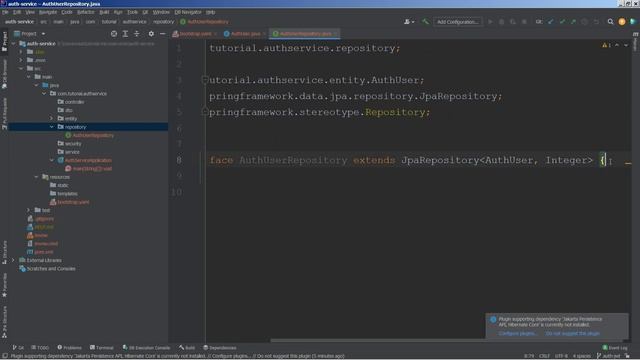Select the controller package in tree
This screenshot has height=360, width=640.
75,102
